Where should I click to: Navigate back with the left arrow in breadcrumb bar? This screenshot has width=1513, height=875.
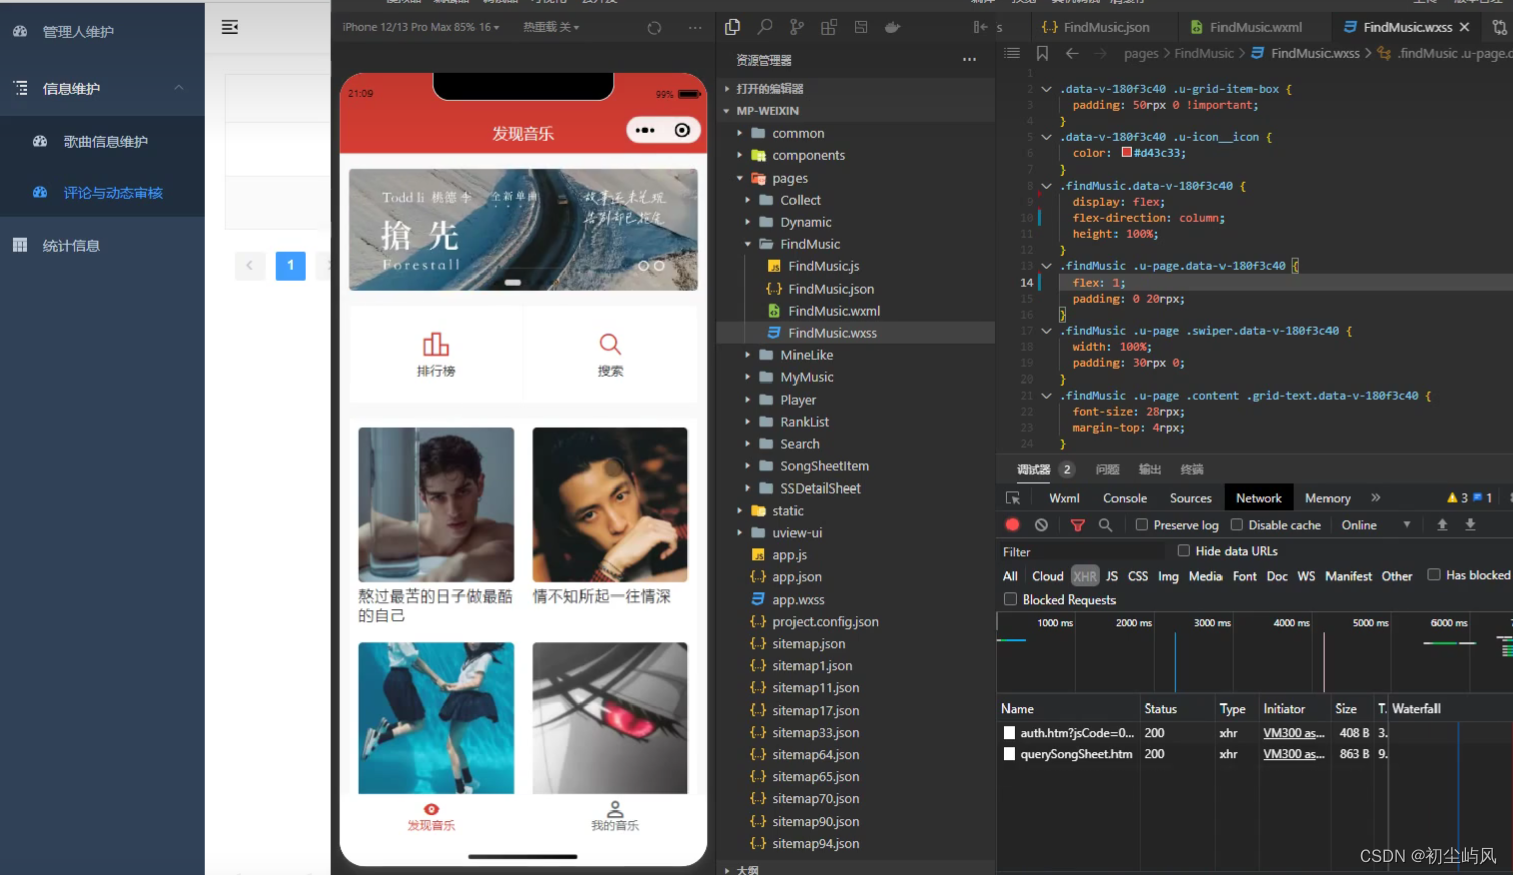click(1072, 53)
